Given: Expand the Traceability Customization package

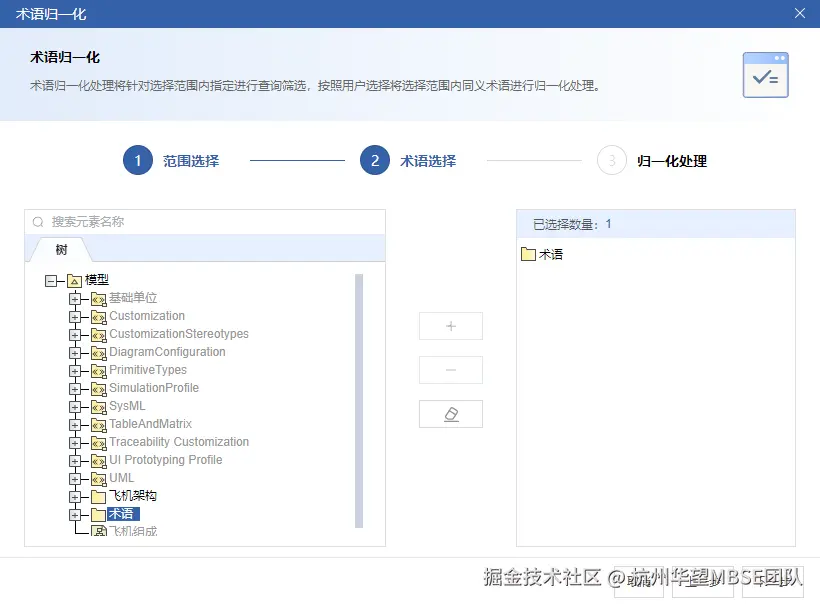Looking at the screenshot, I should click(75, 443).
